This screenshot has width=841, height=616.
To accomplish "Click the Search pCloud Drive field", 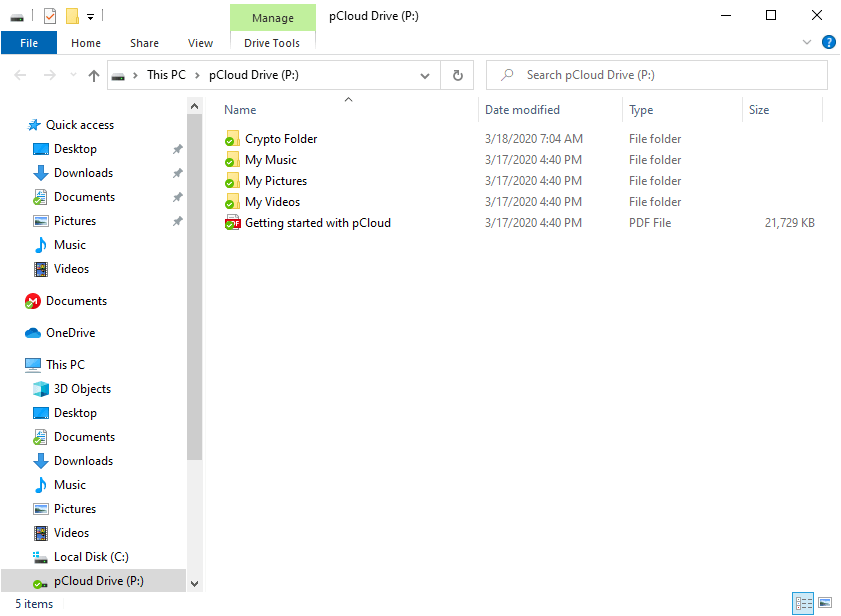I will [x=656, y=75].
